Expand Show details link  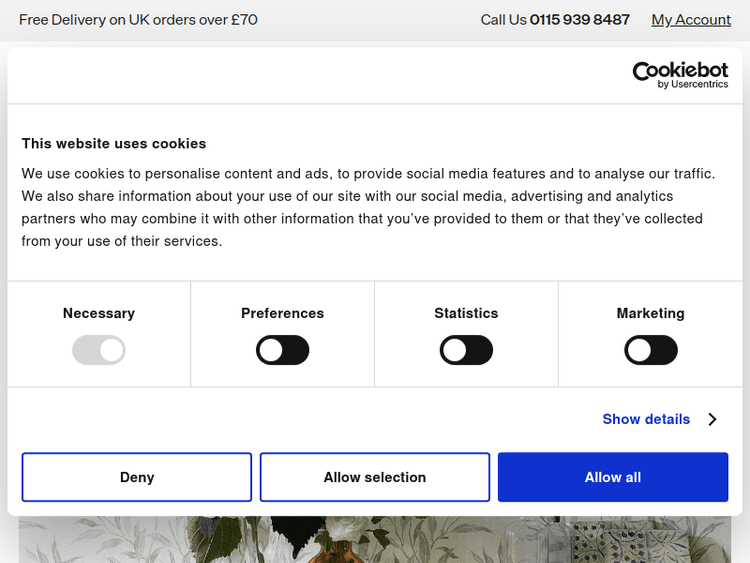[646, 419]
